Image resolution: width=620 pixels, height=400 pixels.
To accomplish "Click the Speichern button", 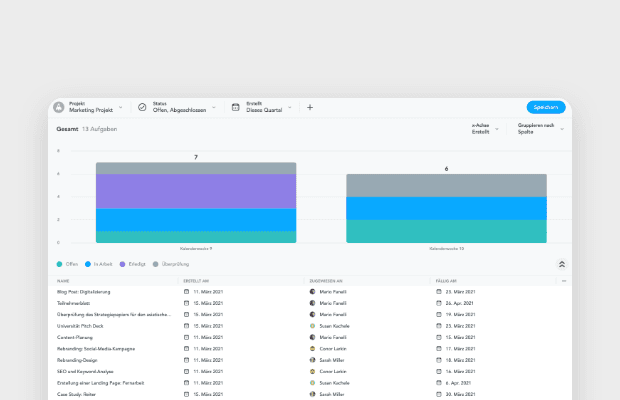I will coord(546,107).
